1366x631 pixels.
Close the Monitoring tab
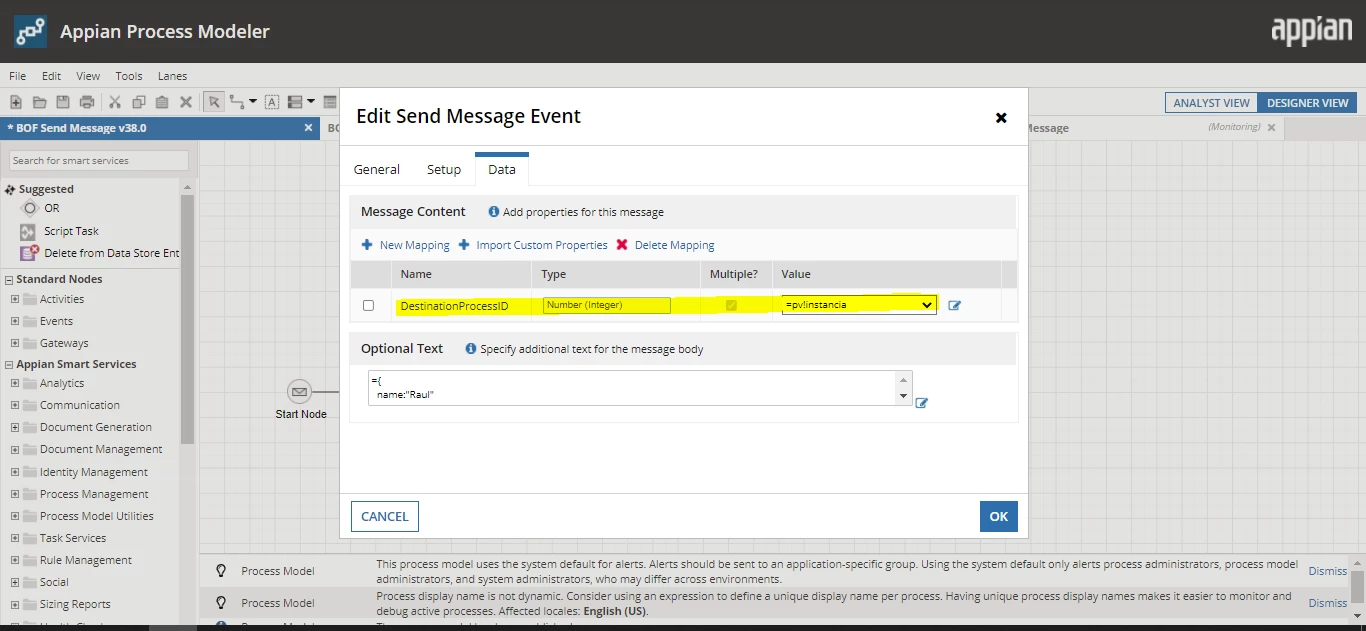coord(1272,128)
